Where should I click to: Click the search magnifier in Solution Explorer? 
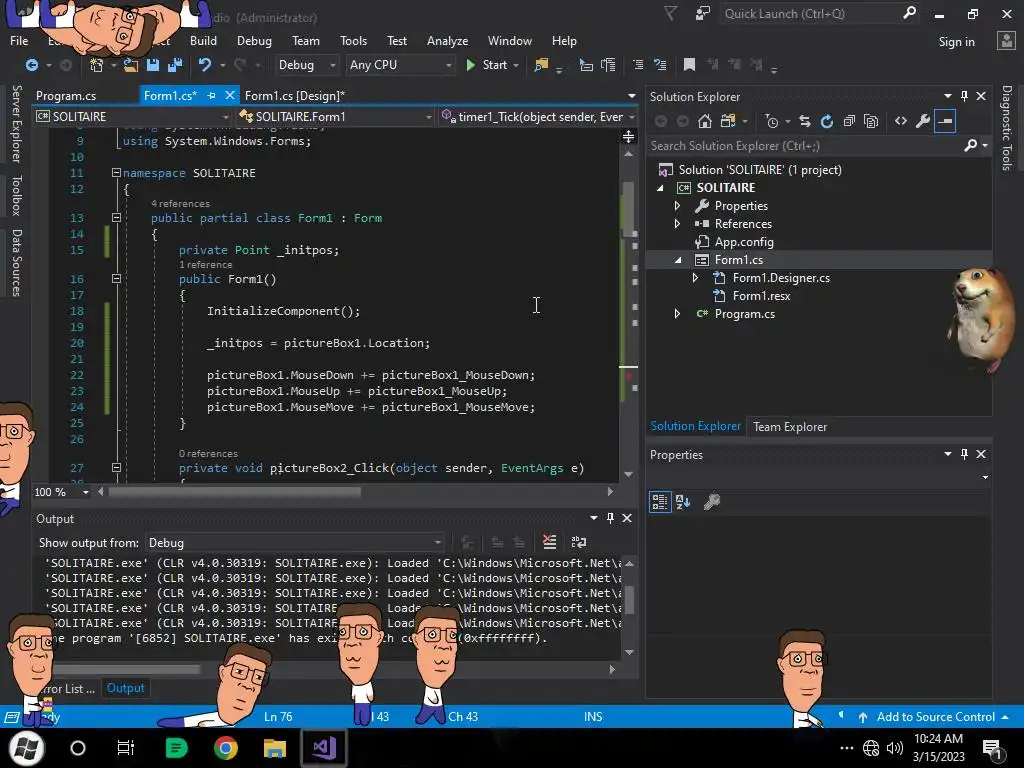coord(970,145)
